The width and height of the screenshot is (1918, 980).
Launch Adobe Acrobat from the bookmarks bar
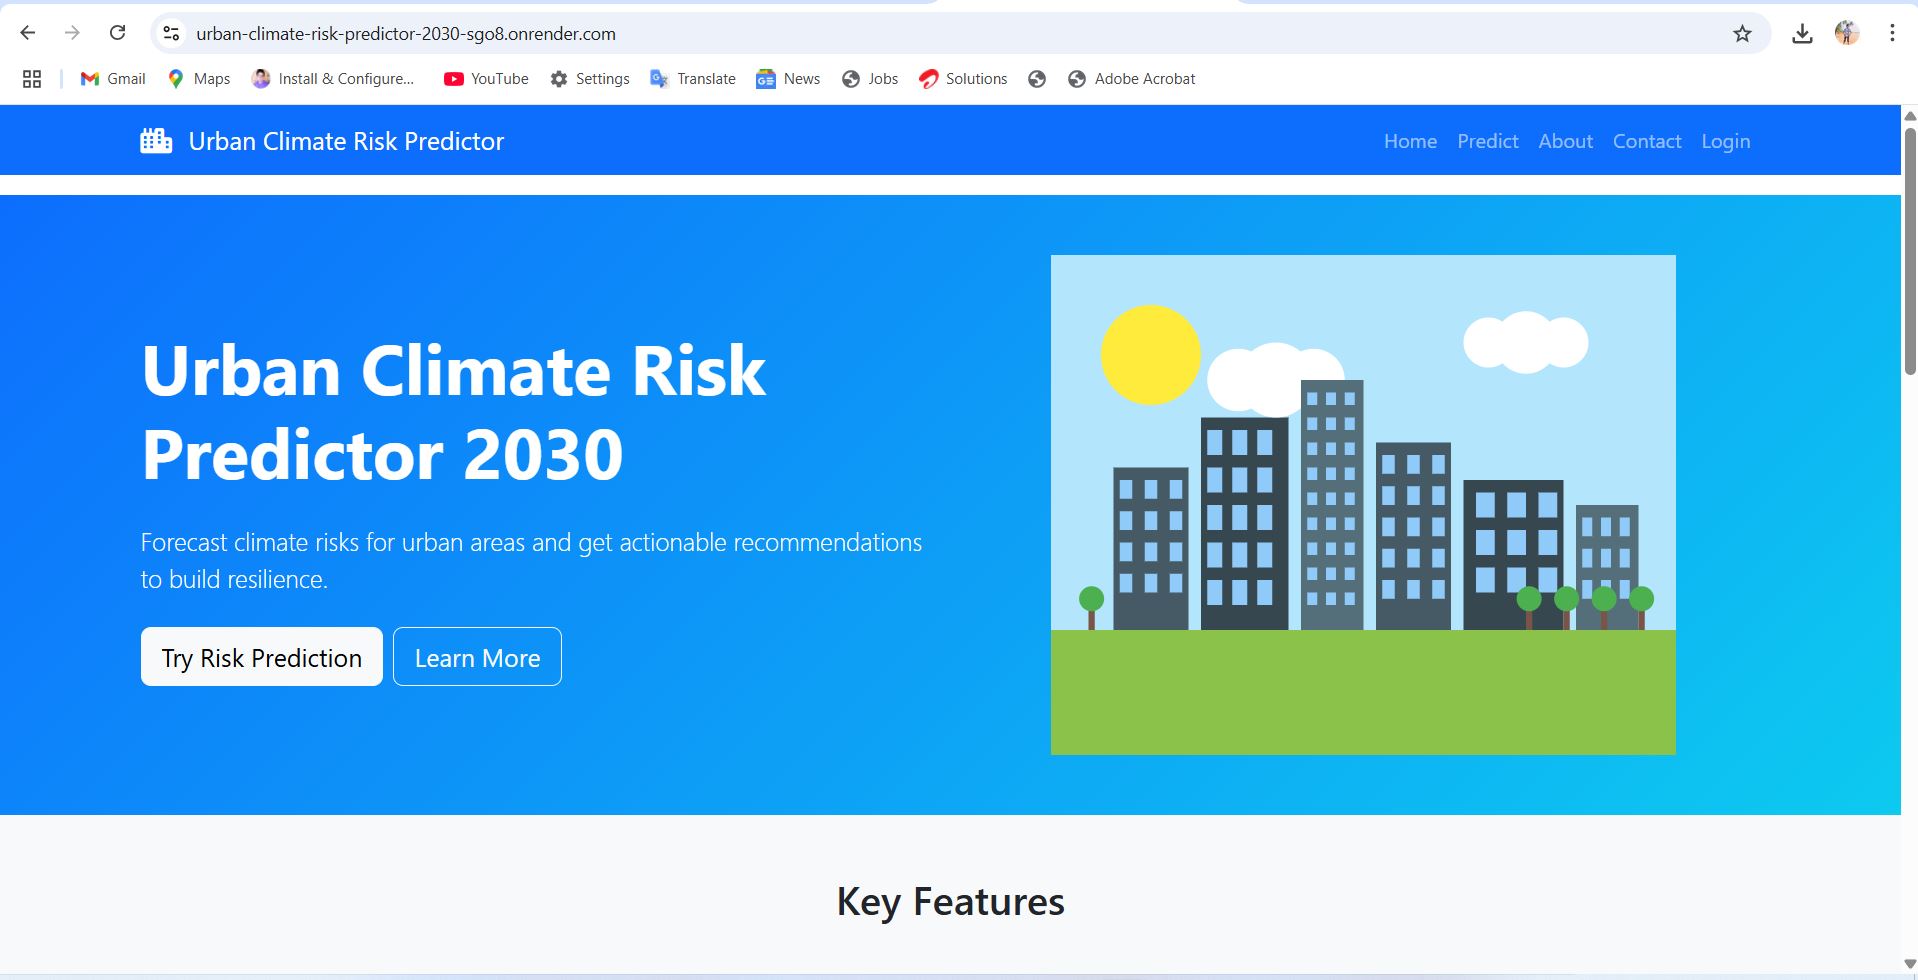1078,79
